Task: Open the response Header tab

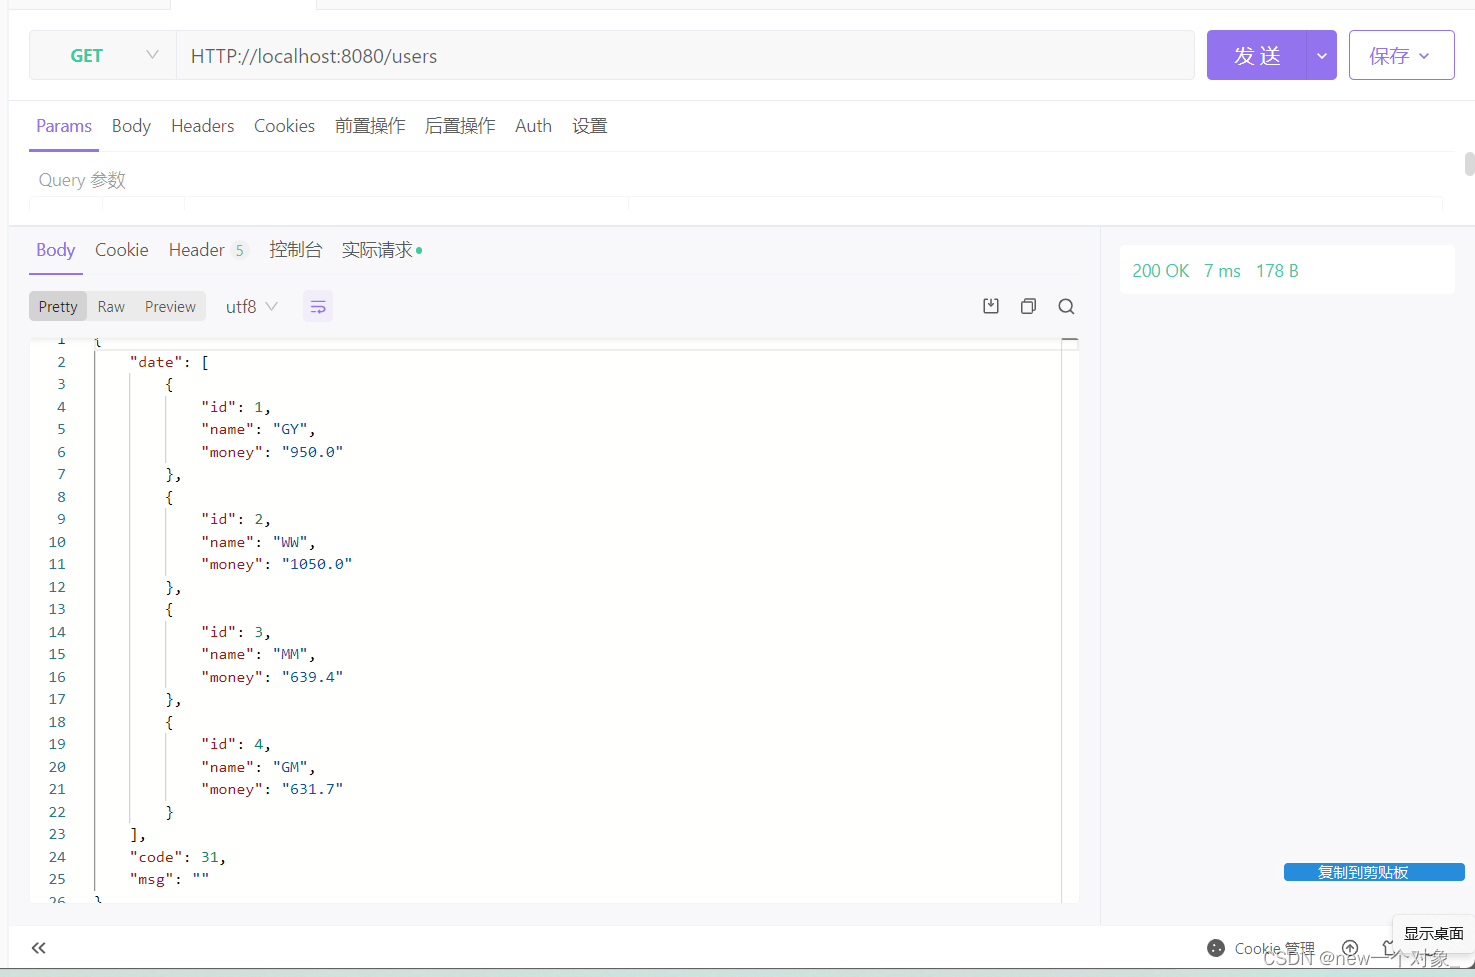Action: [x=207, y=250]
